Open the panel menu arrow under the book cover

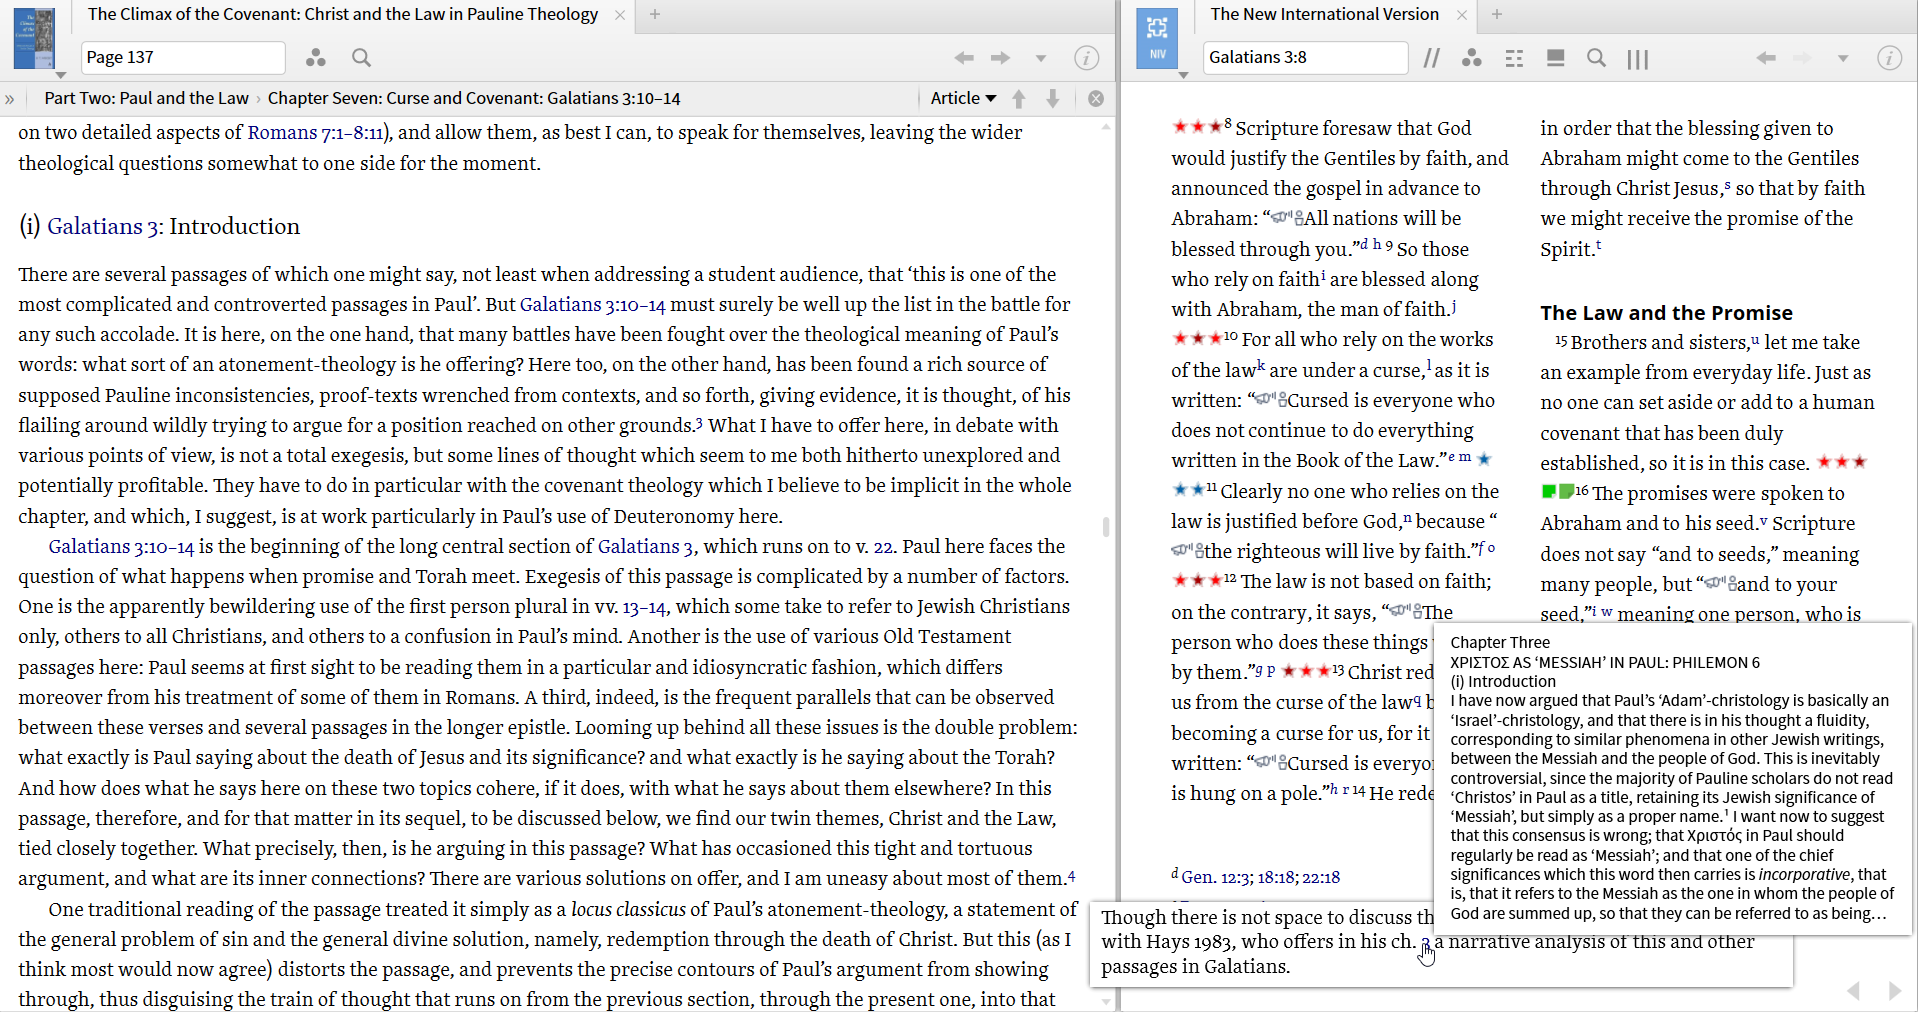61,75
